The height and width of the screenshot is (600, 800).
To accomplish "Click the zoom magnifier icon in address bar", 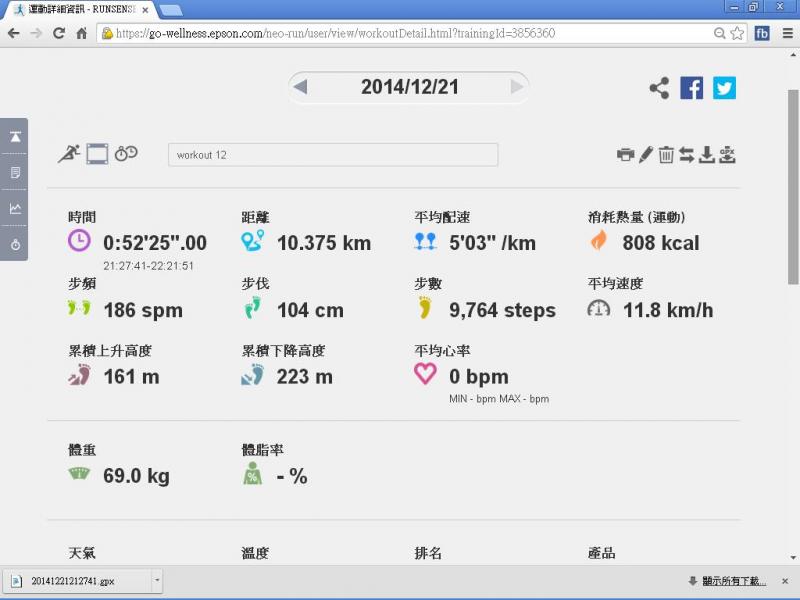I will tap(719, 34).
